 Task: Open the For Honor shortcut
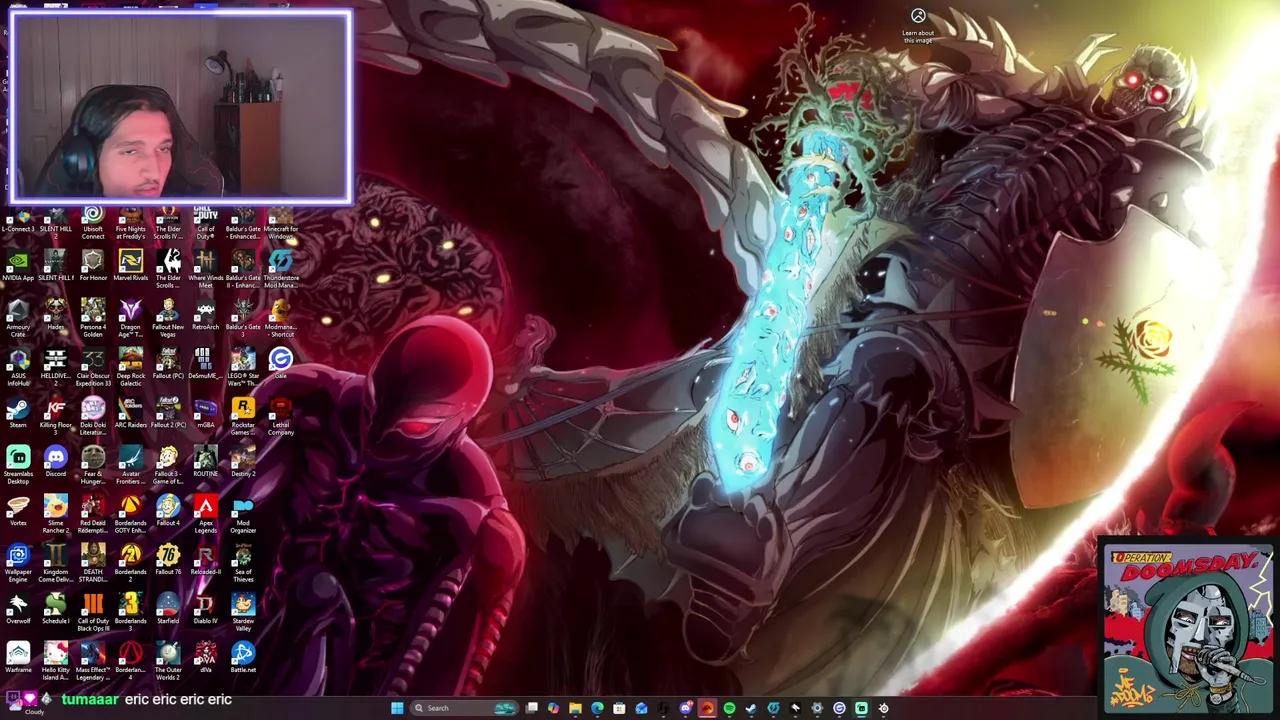click(x=93, y=266)
